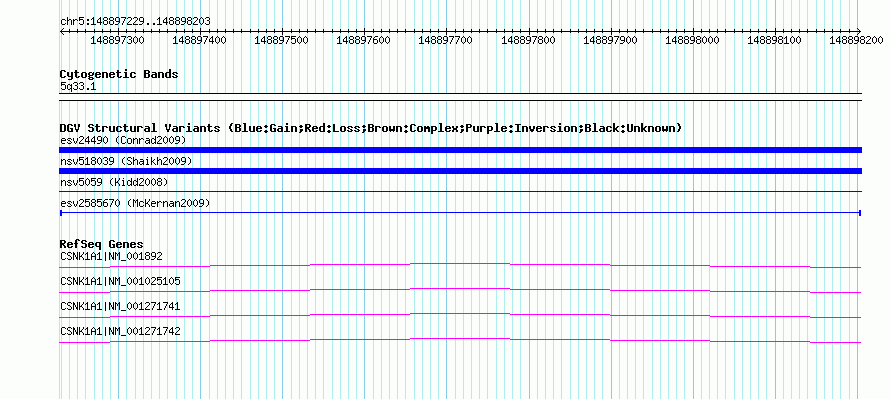
Task: Open variant esv2585670 (McKernan2009) label
Action: 135,203
